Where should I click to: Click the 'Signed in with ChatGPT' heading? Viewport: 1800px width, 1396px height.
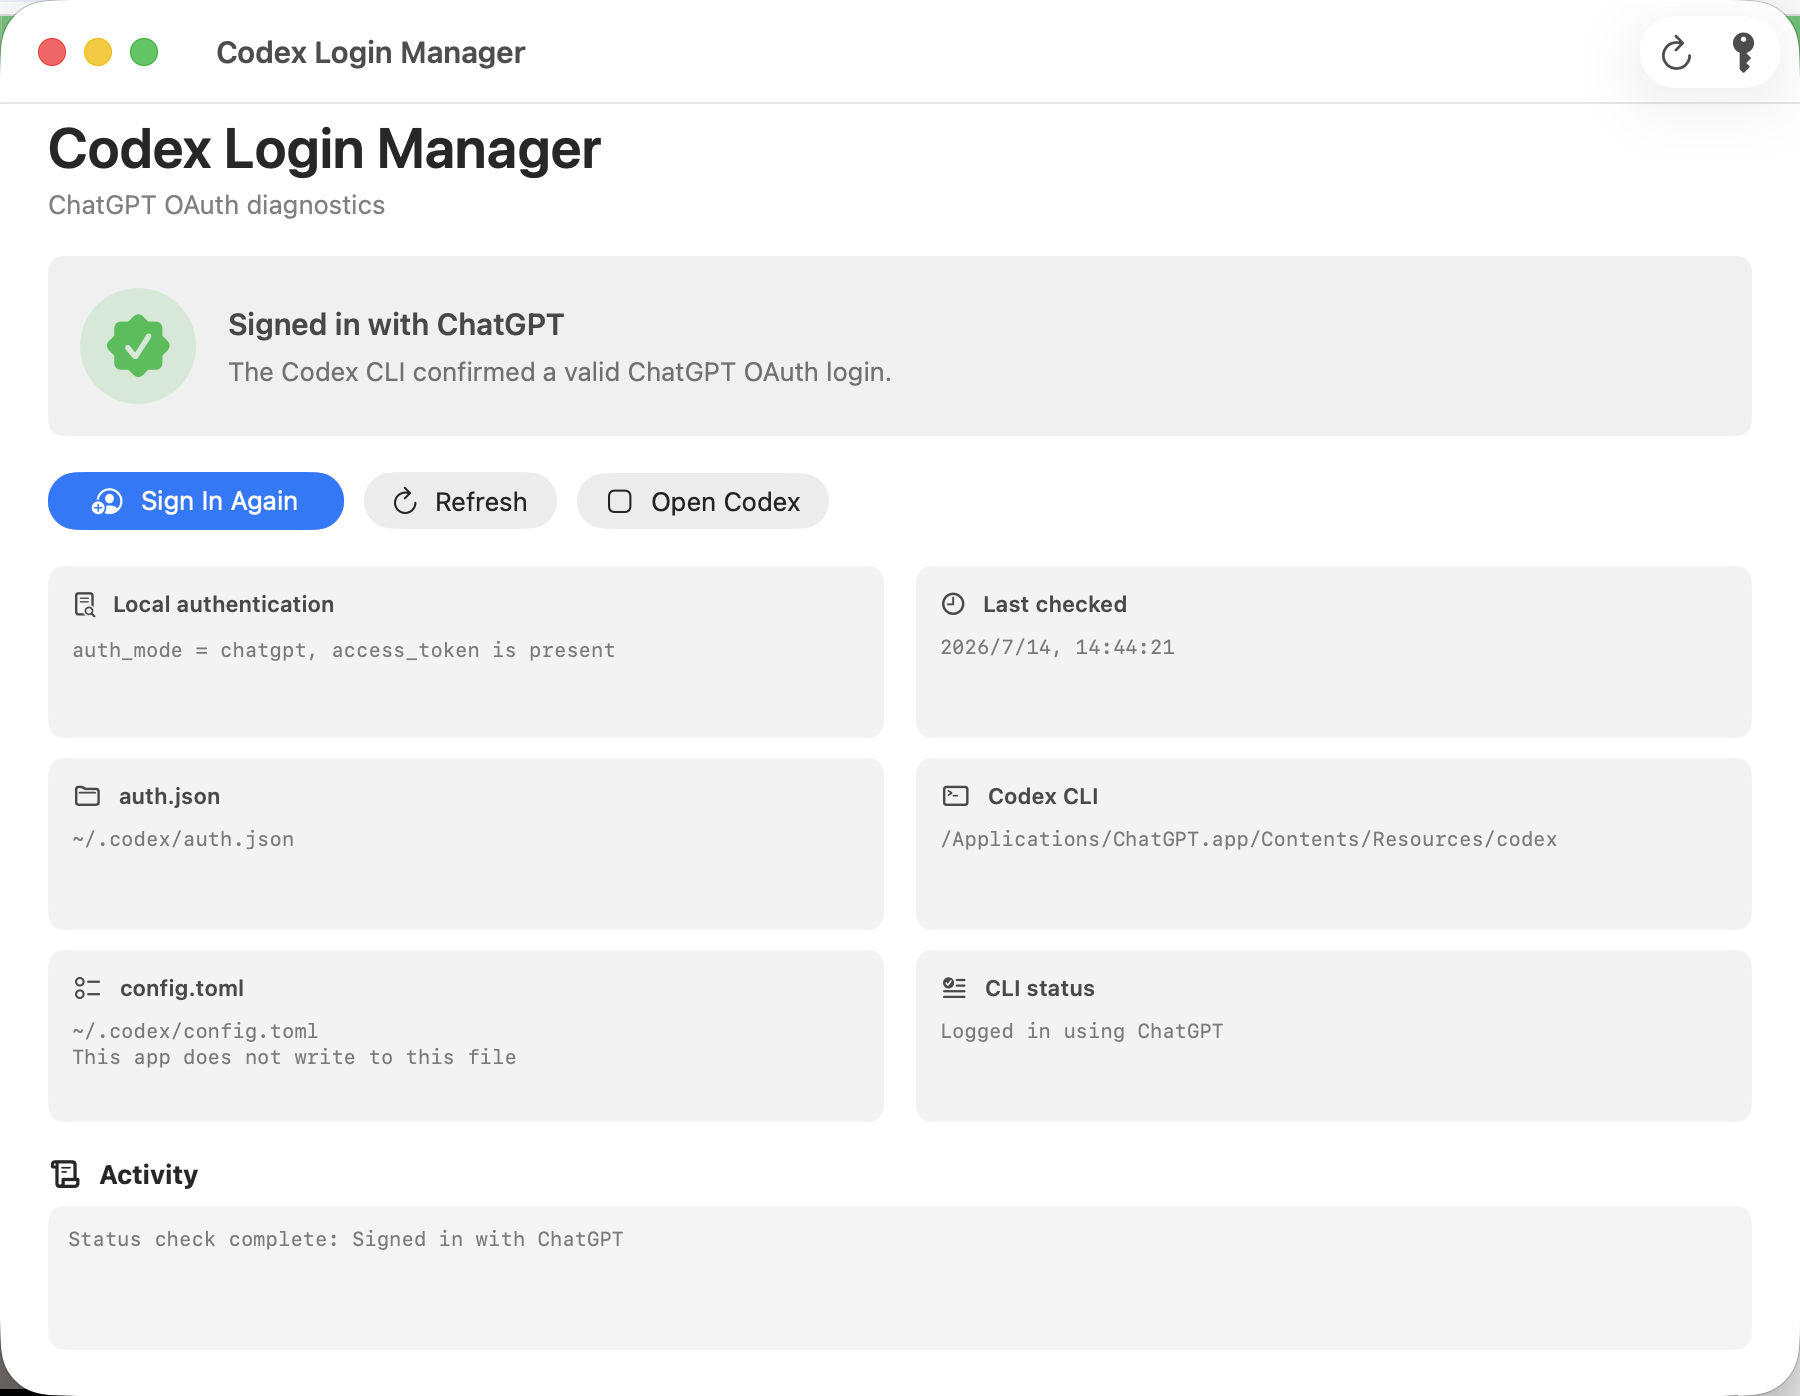(396, 324)
